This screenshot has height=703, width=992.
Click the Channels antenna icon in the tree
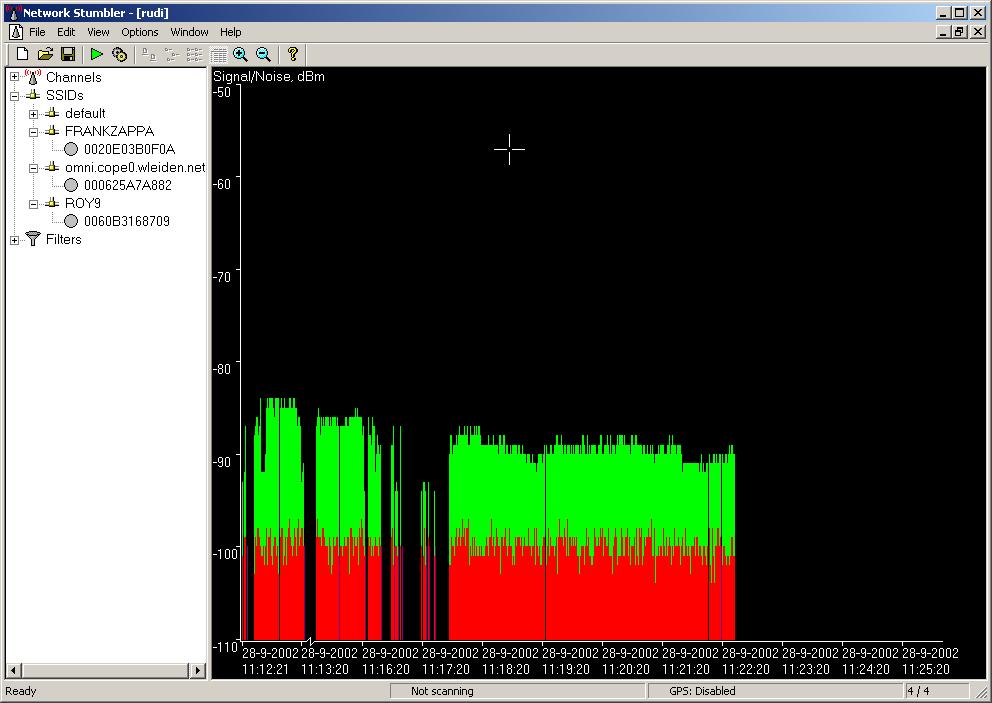click(x=32, y=77)
